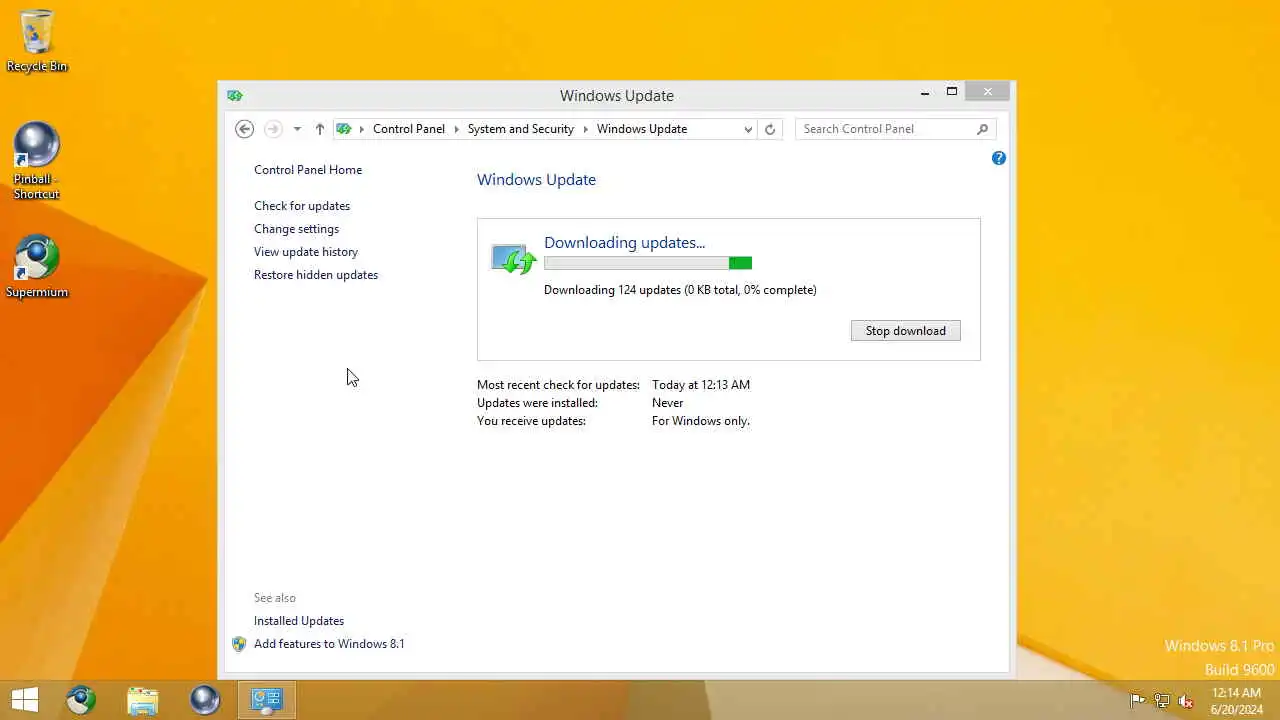The width and height of the screenshot is (1280, 720).
Task: Click the shield icon beside Add features
Action: pyautogui.click(x=239, y=644)
